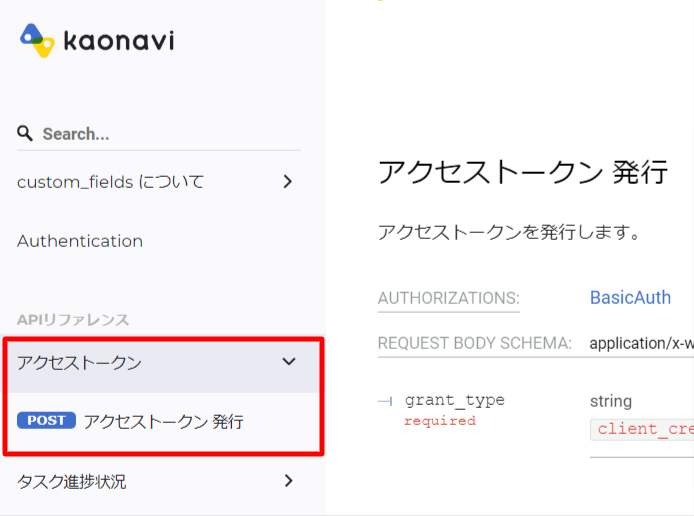The width and height of the screenshot is (694, 516).
Task: Click the blue POST badge
Action: (x=46, y=420)
